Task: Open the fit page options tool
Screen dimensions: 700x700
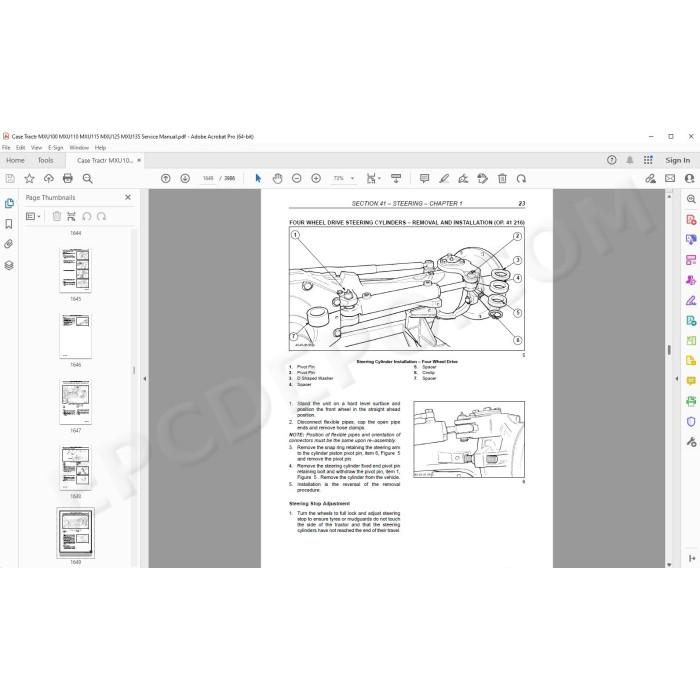Action: click(373, 179)
